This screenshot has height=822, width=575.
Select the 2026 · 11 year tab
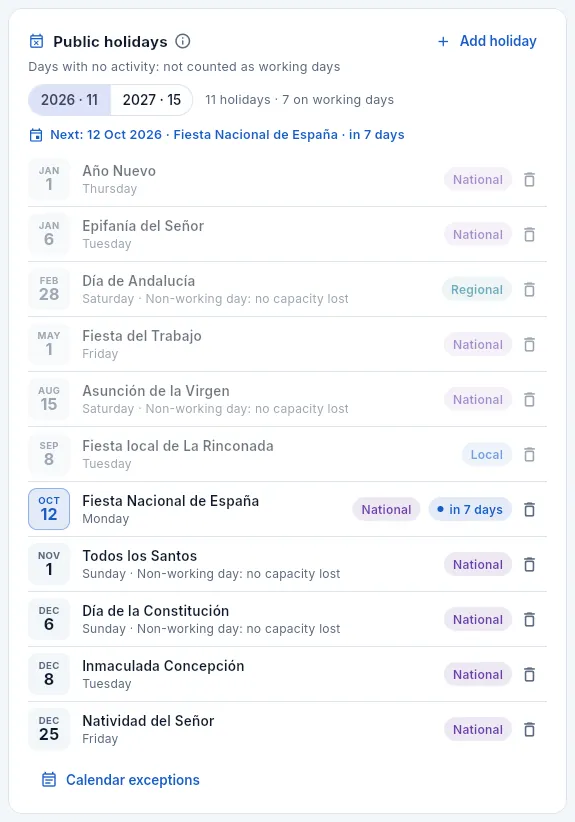tap(70, 100)
